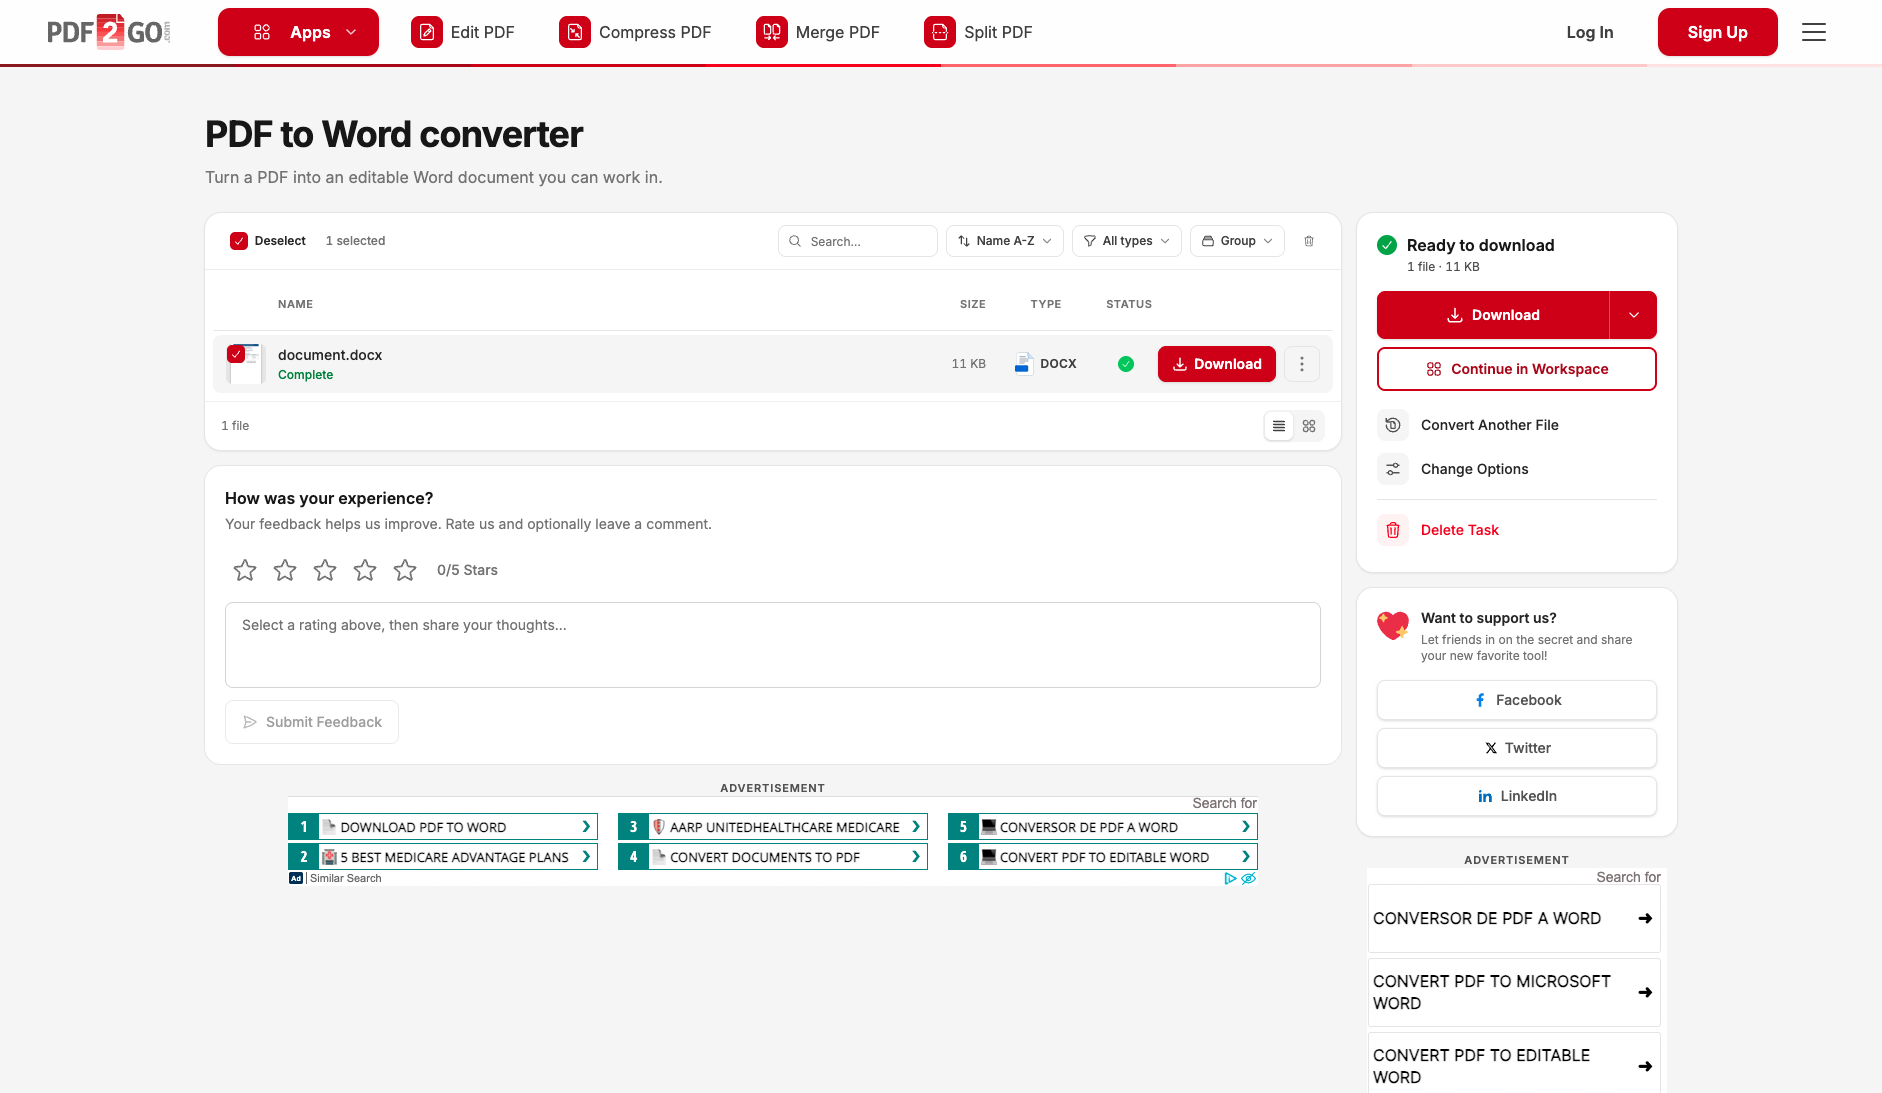Open the PDF2GO home logo
This screenshot has height=1093, width=1882.
tap(109, 32)
